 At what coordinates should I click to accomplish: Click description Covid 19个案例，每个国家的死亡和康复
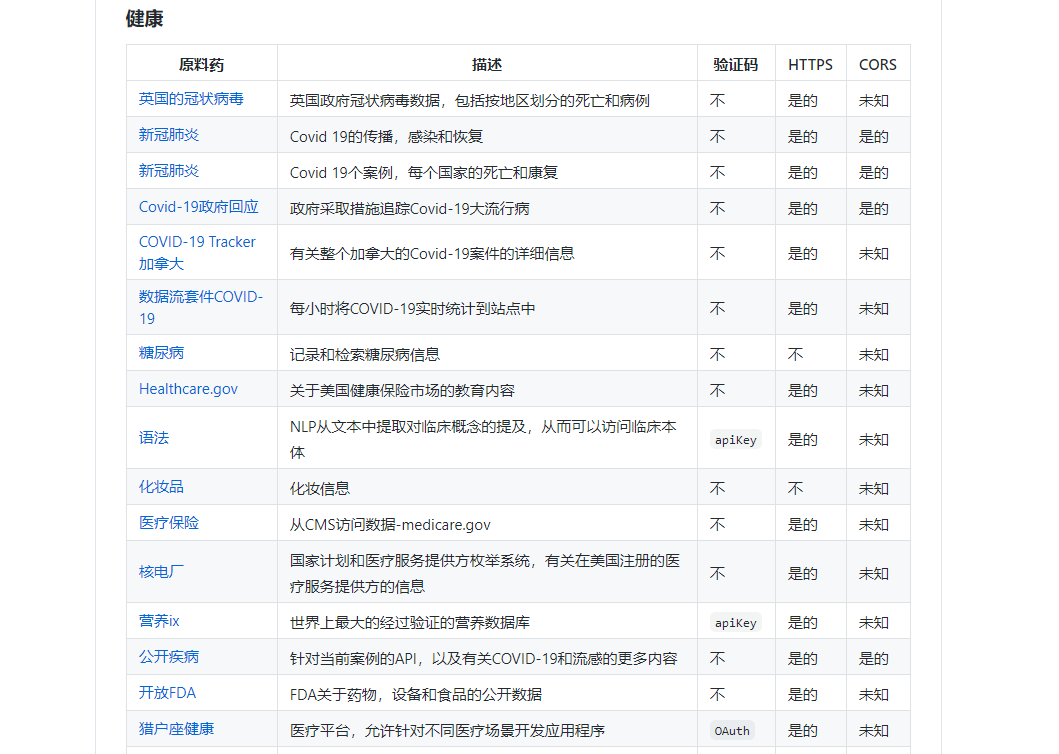(424, 172)
